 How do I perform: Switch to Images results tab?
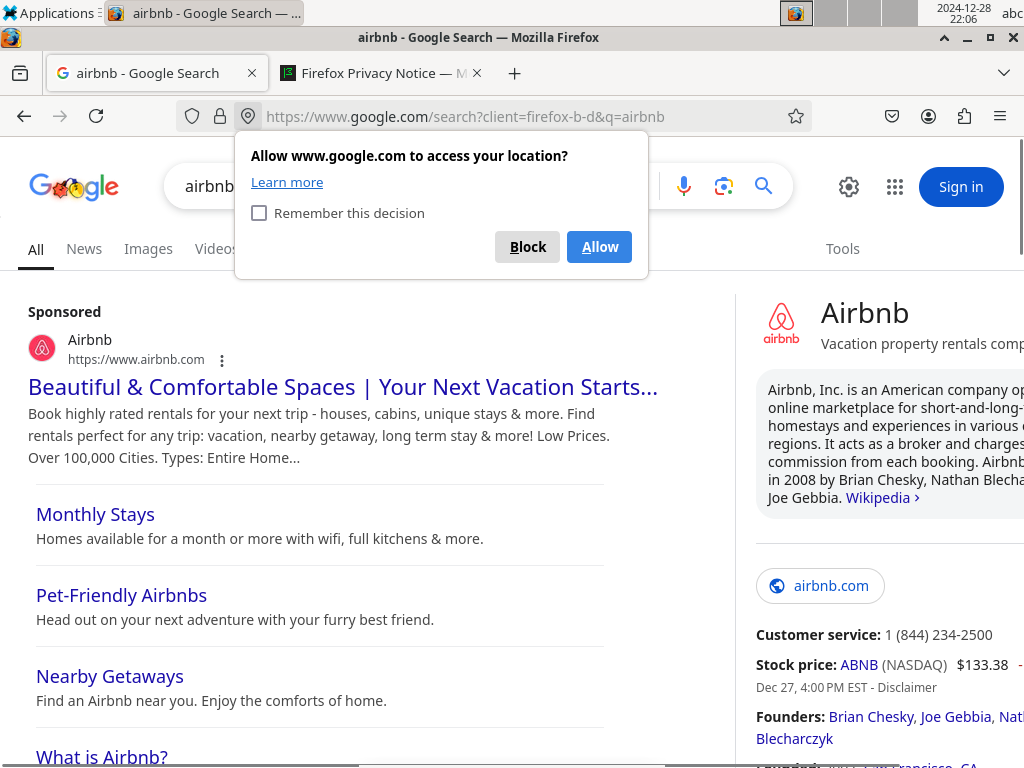coord(148,249)
